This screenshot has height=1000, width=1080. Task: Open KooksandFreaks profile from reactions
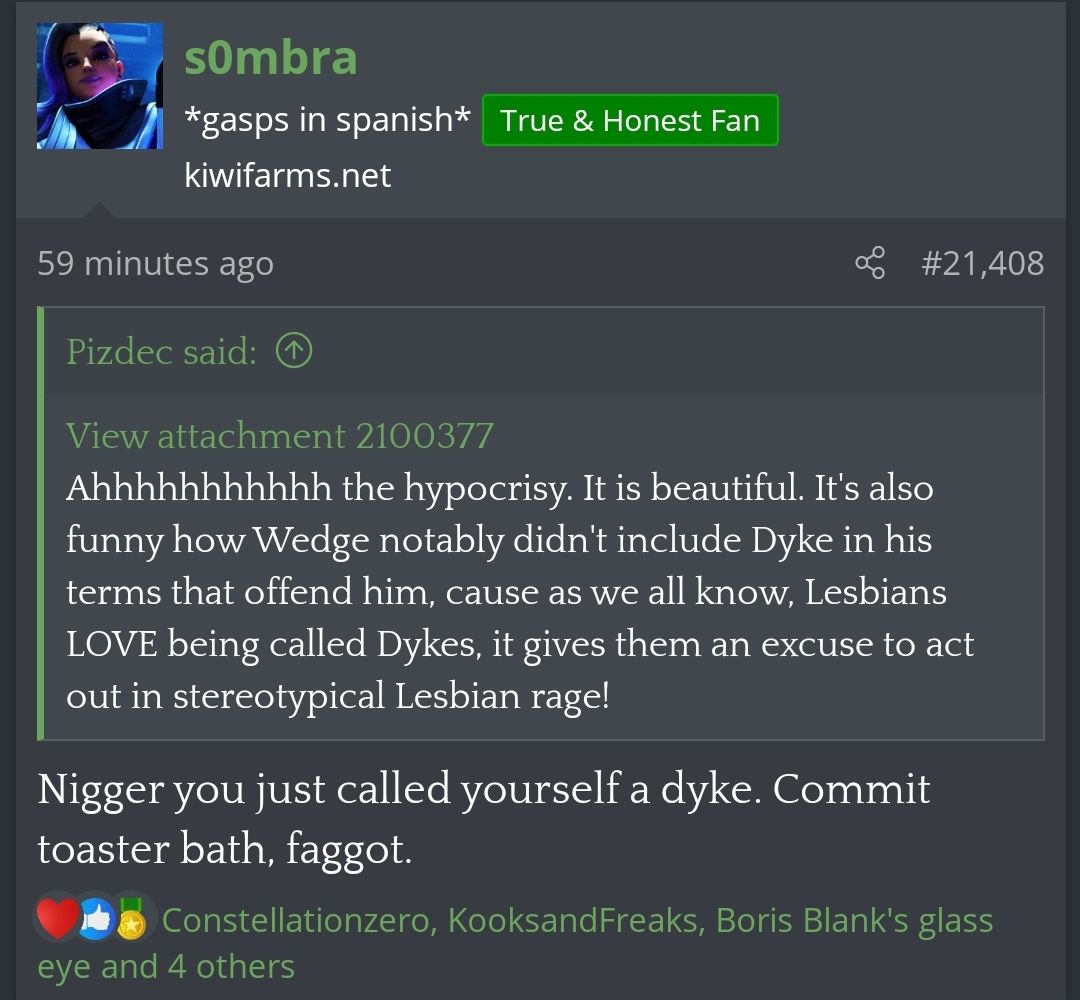click(x=572, y=920)
